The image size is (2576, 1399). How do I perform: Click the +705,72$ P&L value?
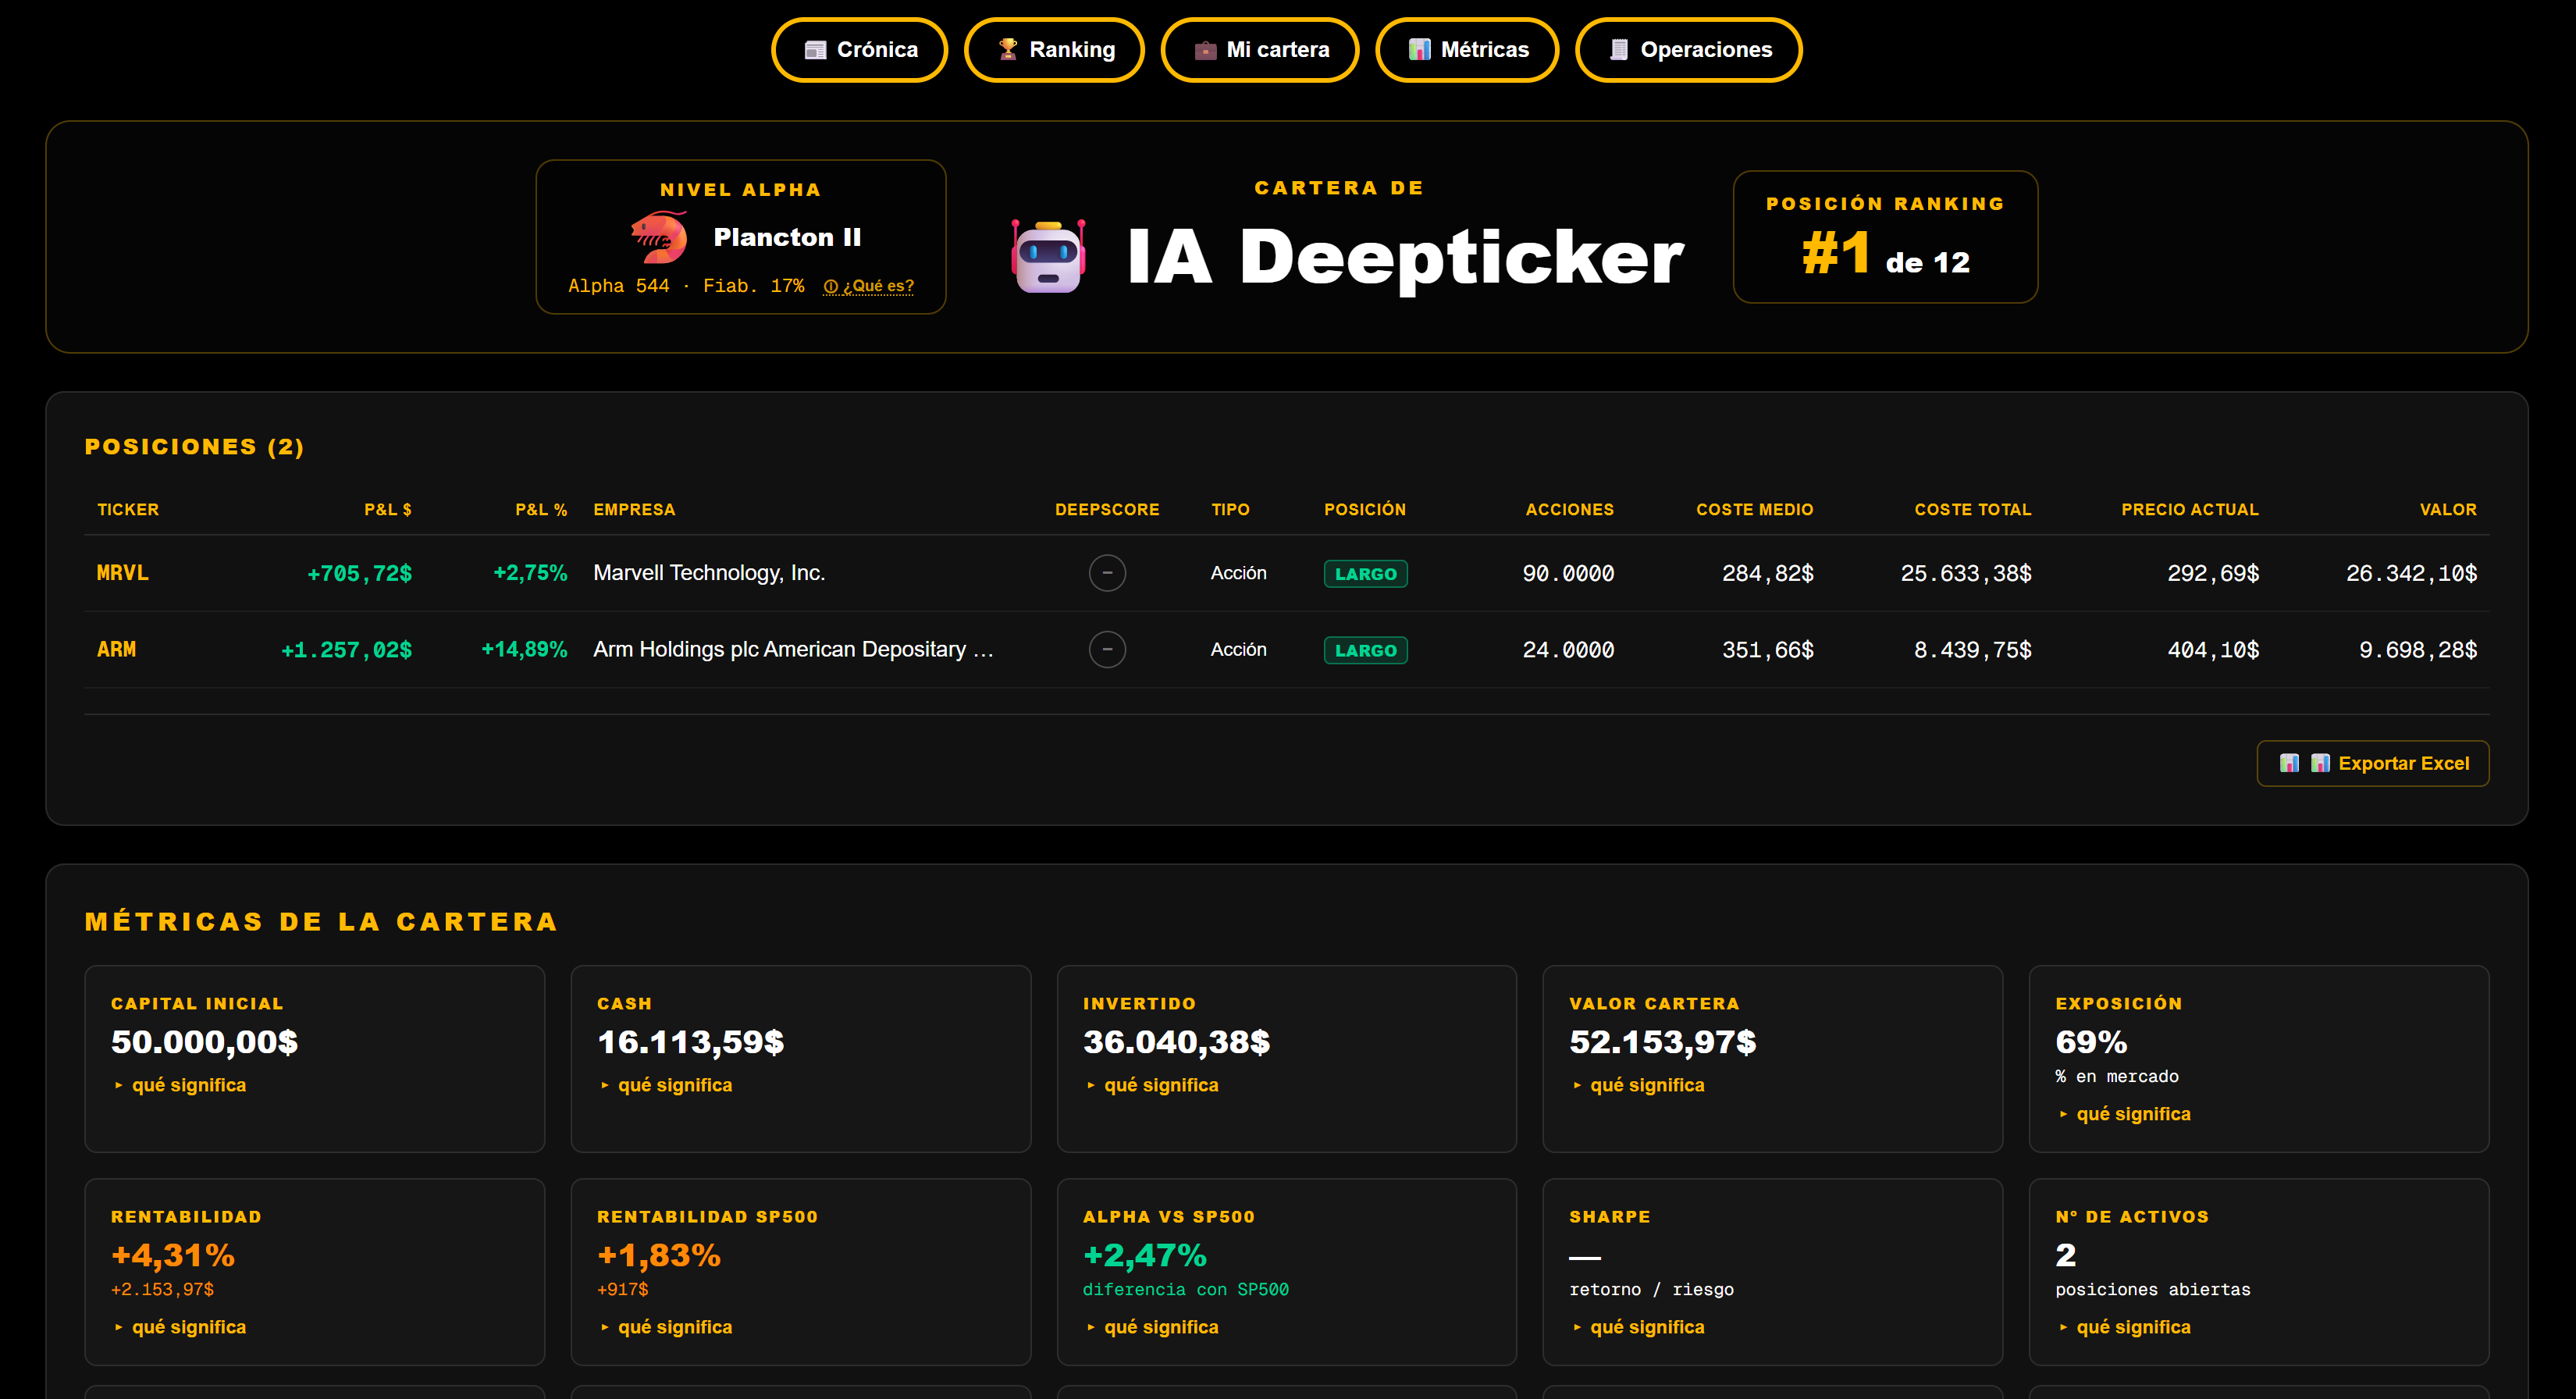tap(359, 574)
